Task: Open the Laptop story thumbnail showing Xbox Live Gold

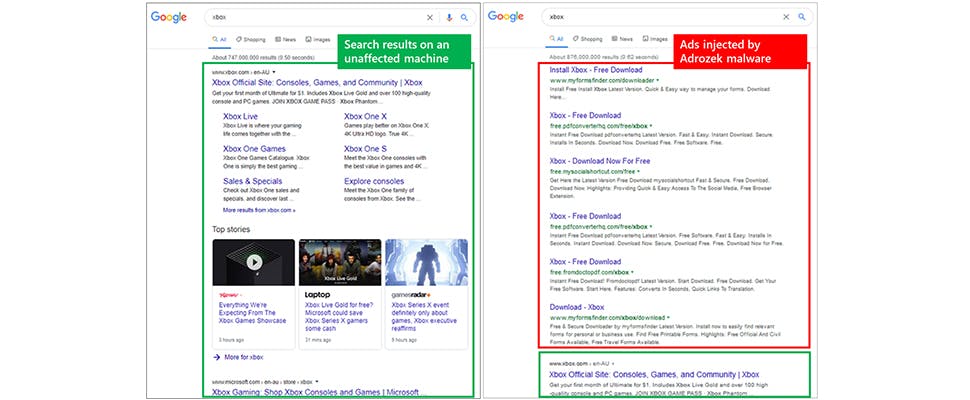Action: click(340, 262)
